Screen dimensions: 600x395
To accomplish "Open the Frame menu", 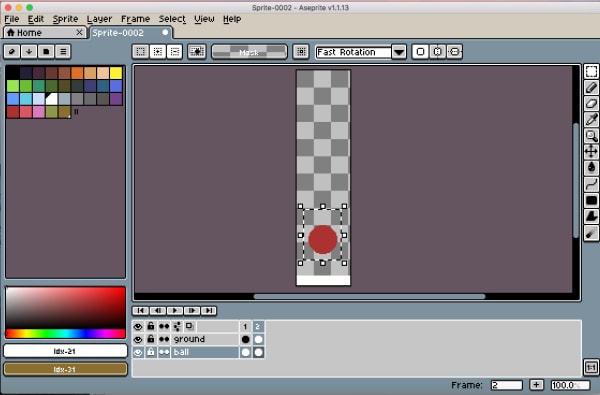I will 135,19.
